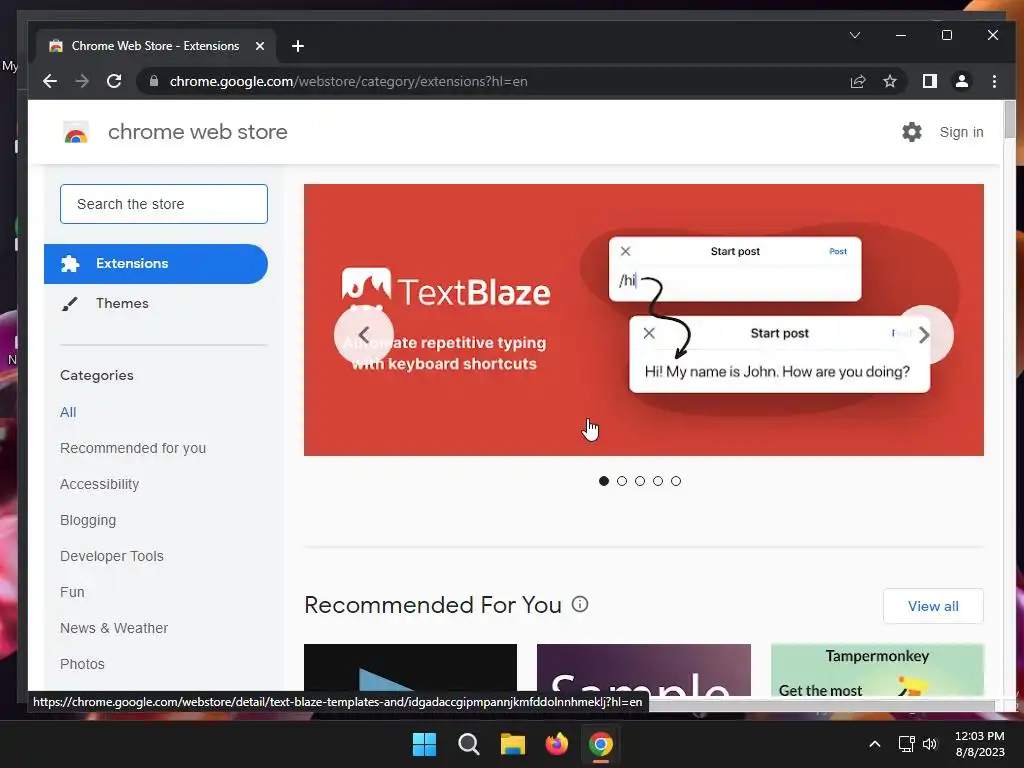Open File Explorer from taskbar
The width and height of the screenshot is (1024, 768).
513,744
